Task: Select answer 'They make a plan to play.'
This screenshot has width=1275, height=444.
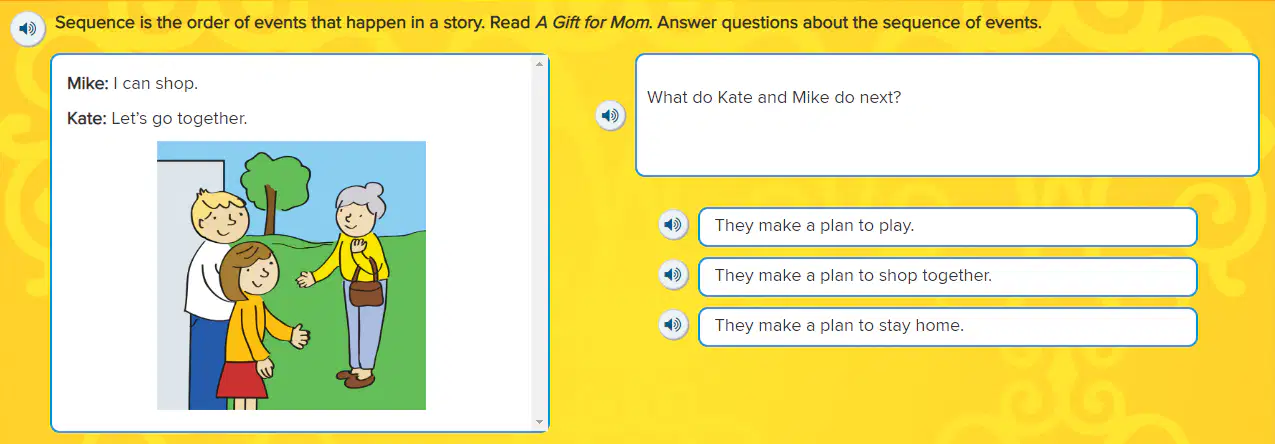Action: pos(947,226)
